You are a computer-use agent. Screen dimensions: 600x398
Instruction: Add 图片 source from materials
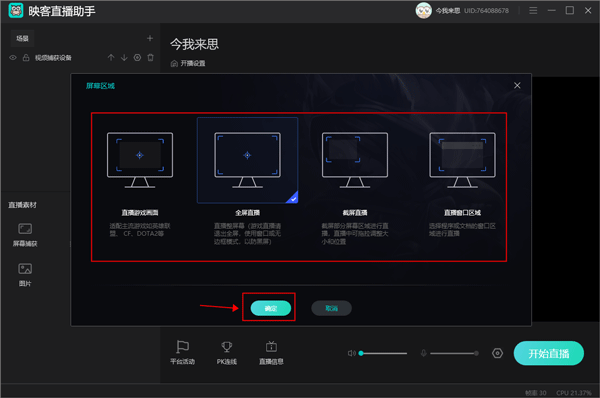pyautogui.click(x=25, y=275)
